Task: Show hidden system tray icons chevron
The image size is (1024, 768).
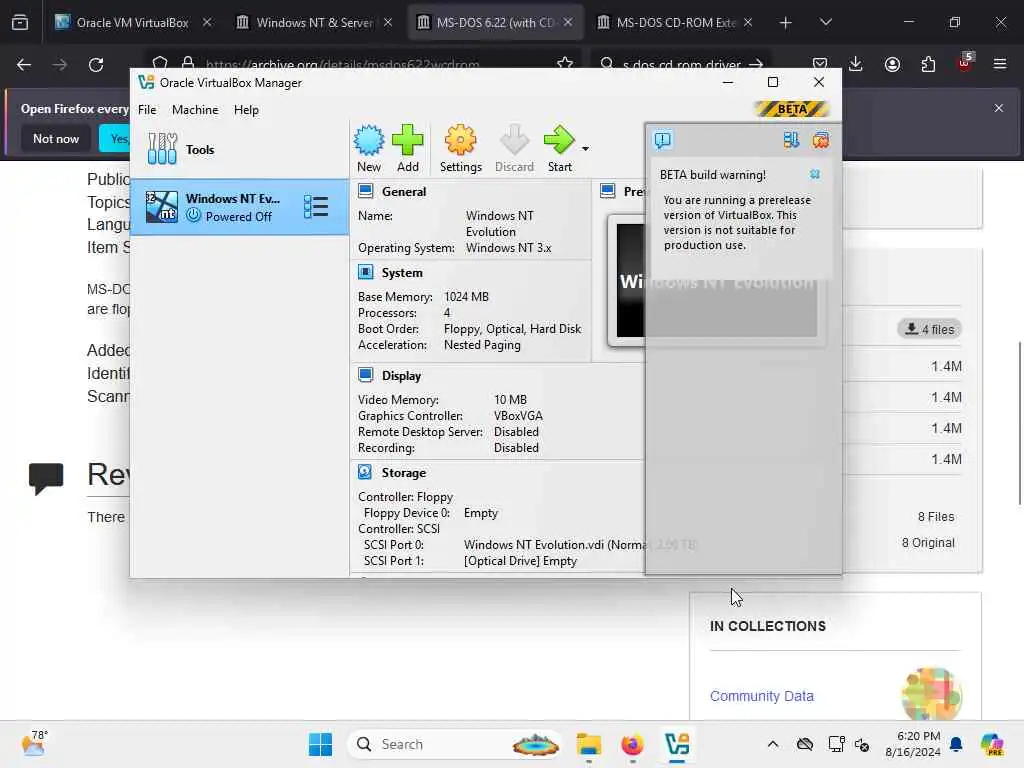Action: pyautogui.click(x=773, y=744)
